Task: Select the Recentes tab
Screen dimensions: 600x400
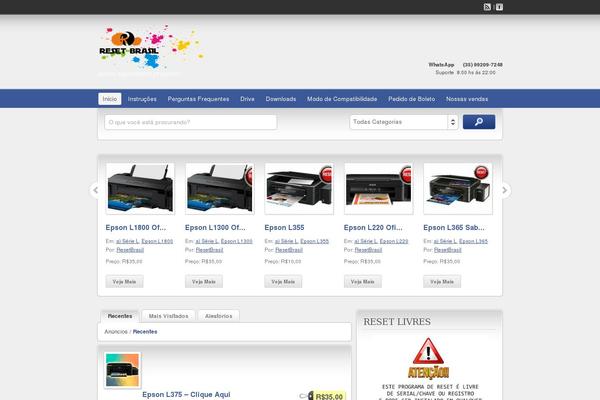Action: pyautogui.click(x=120, y=316)
